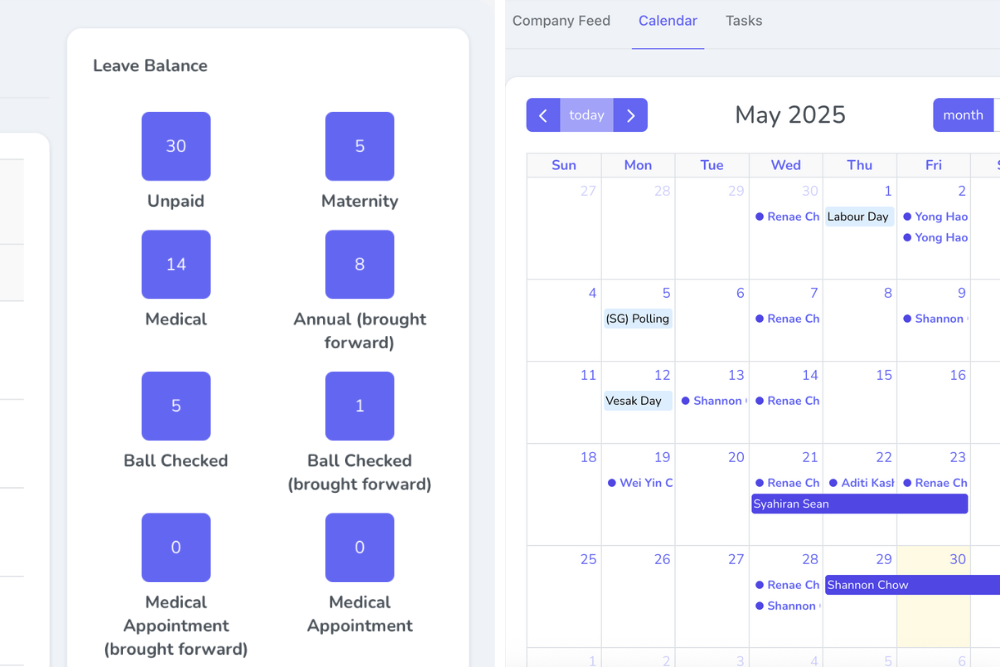Open the Syahiran Sean multi-day event
Screen dimensions: 1000x667
859,504
